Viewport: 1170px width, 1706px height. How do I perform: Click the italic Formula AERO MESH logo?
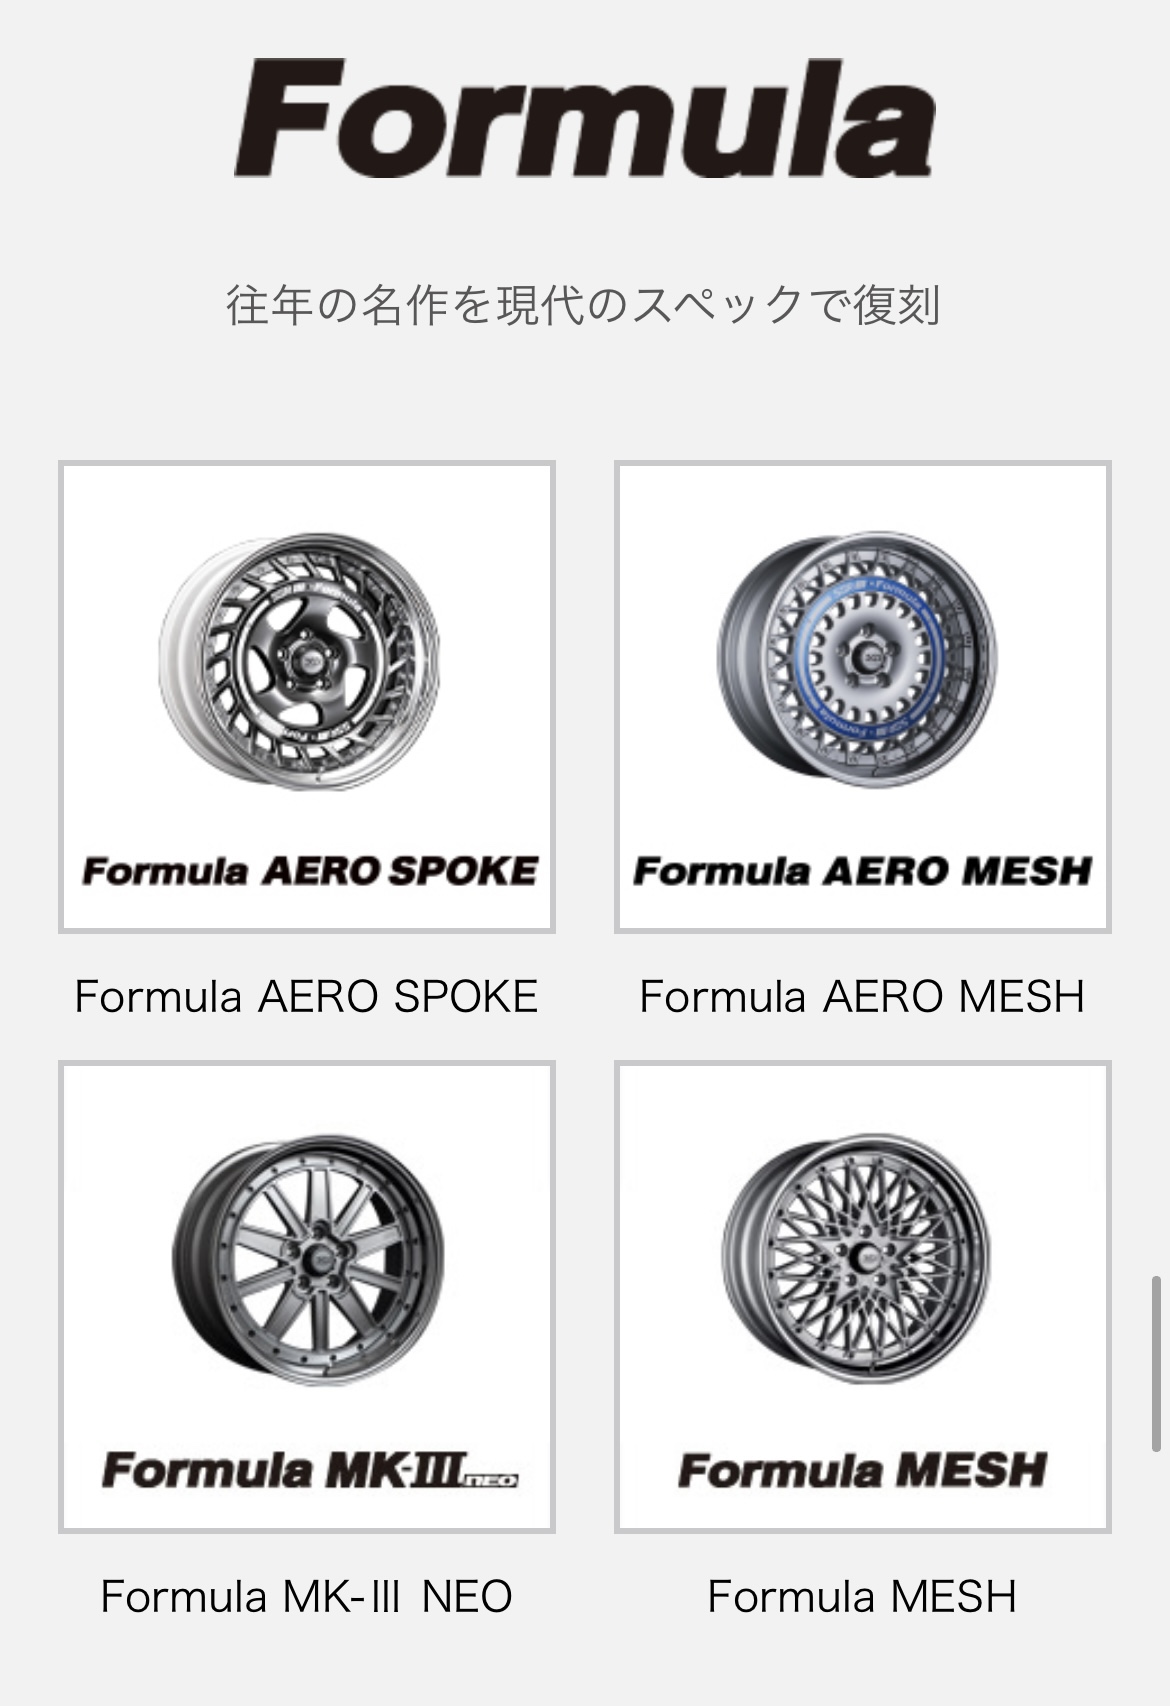[863, 871]
